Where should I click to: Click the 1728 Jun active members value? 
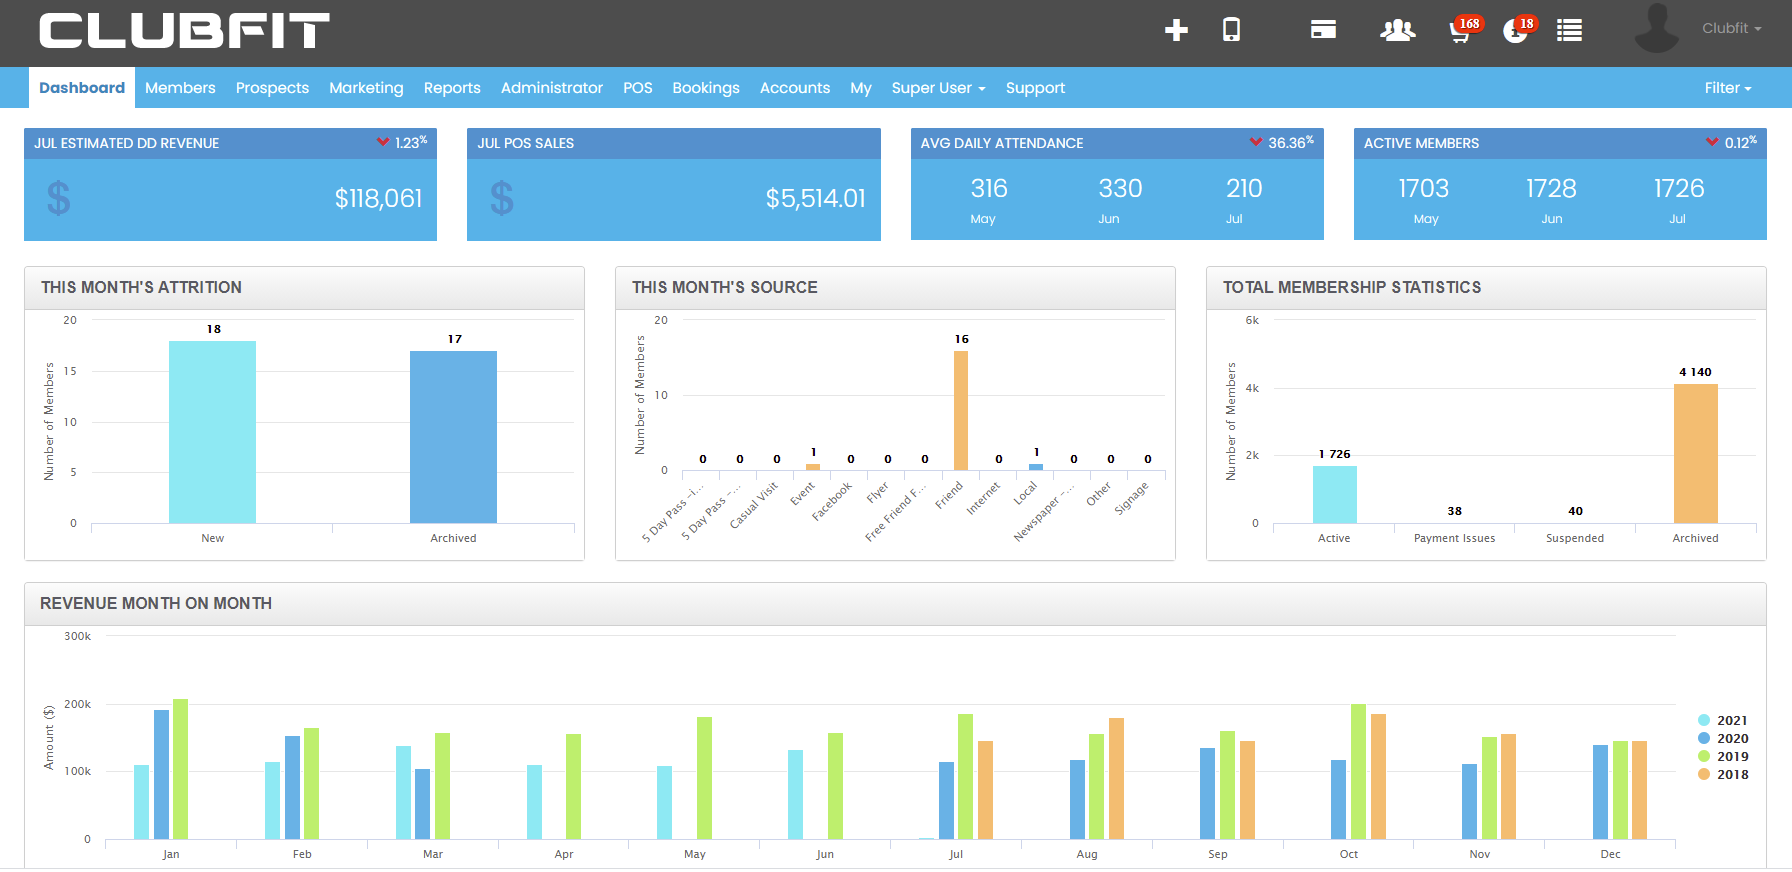(1551, 188)
